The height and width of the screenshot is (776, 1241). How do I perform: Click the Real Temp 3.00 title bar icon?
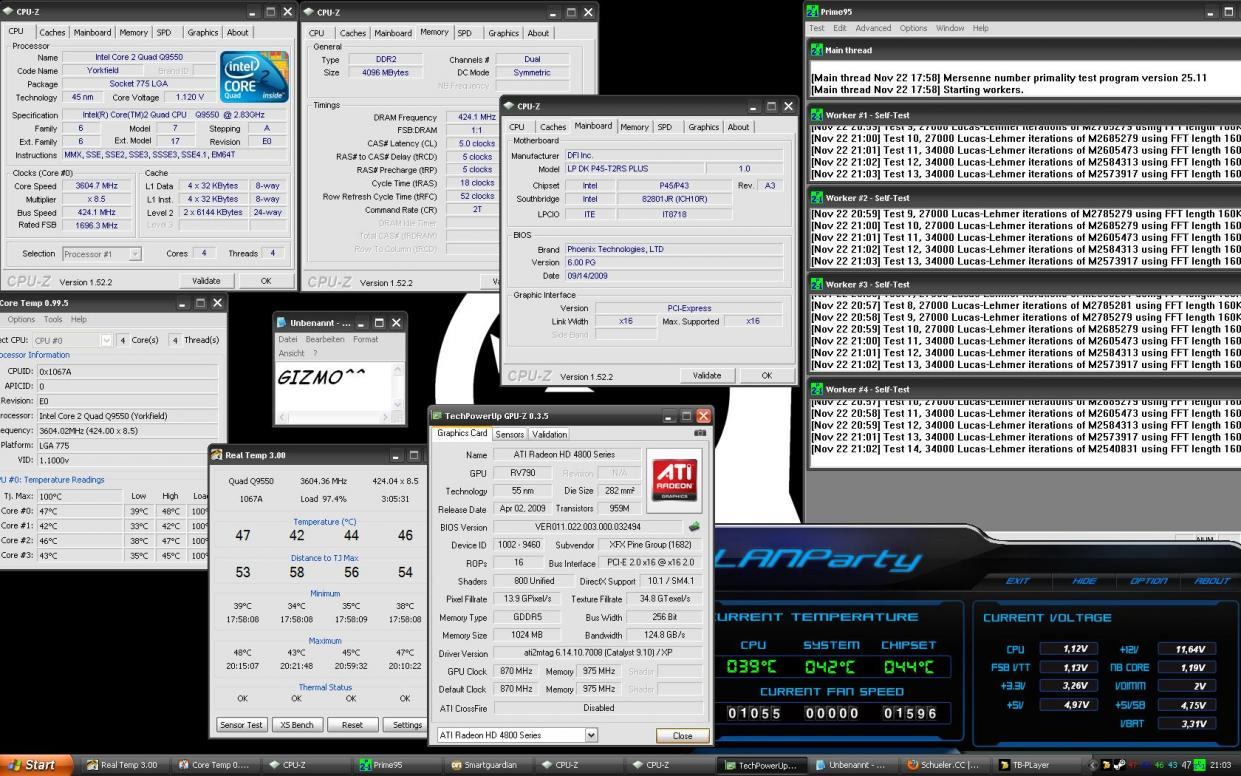(x=217, y=455)
